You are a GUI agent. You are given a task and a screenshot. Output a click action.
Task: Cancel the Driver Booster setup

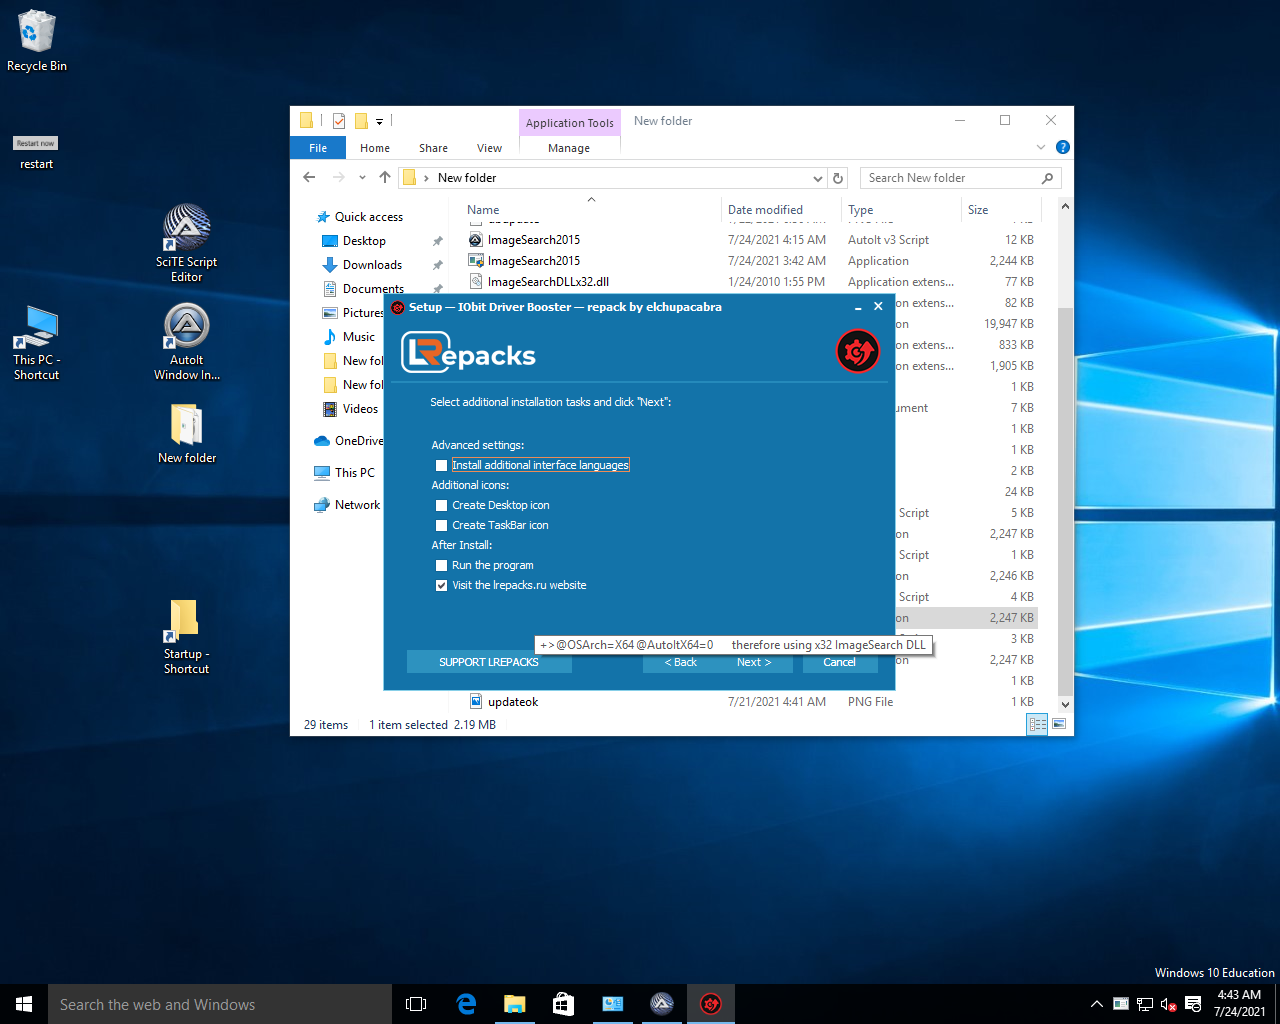click(839, 662)
